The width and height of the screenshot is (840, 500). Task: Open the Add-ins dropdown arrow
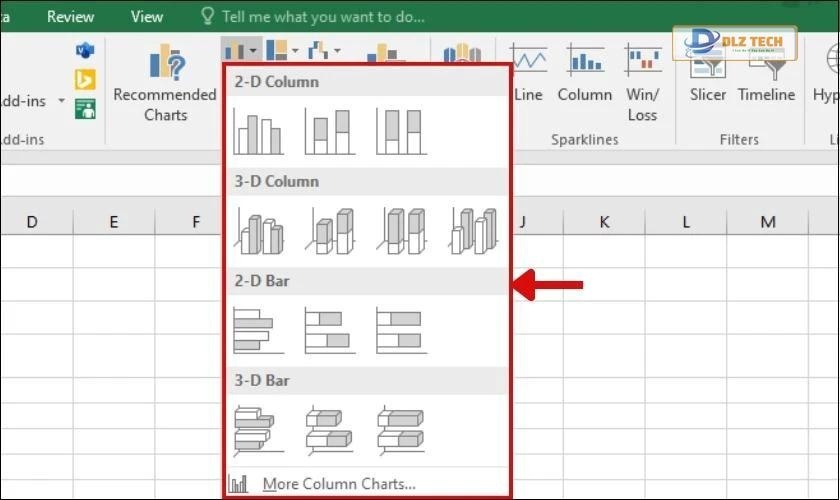(61, 101)
